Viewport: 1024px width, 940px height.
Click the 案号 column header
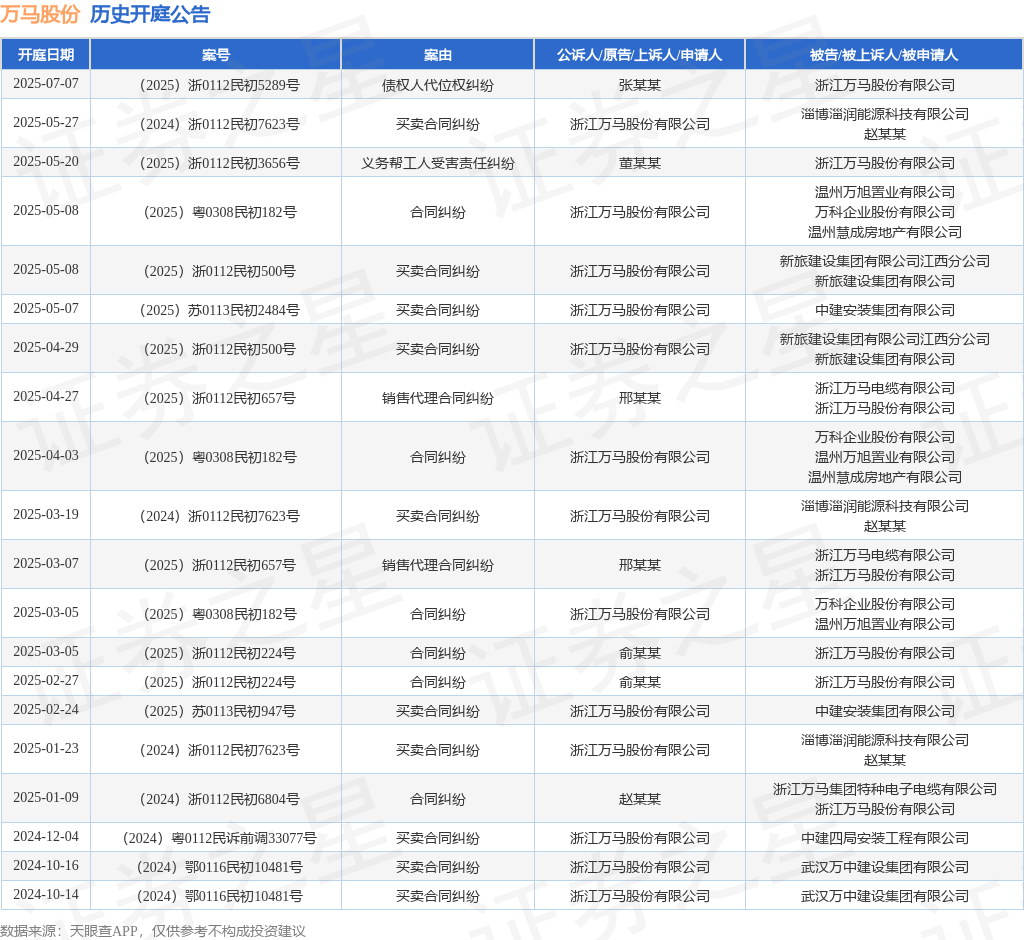pyautogui.click(x=216, y=55)
